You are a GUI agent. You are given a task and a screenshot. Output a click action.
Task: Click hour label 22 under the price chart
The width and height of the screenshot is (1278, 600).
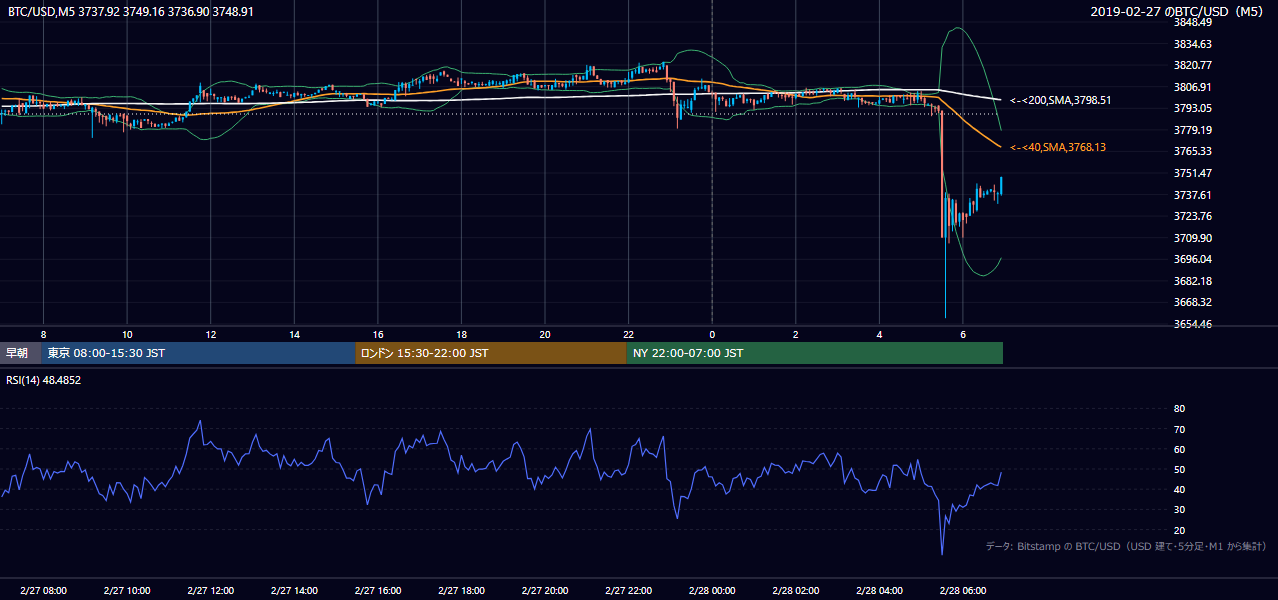(628, 334)
